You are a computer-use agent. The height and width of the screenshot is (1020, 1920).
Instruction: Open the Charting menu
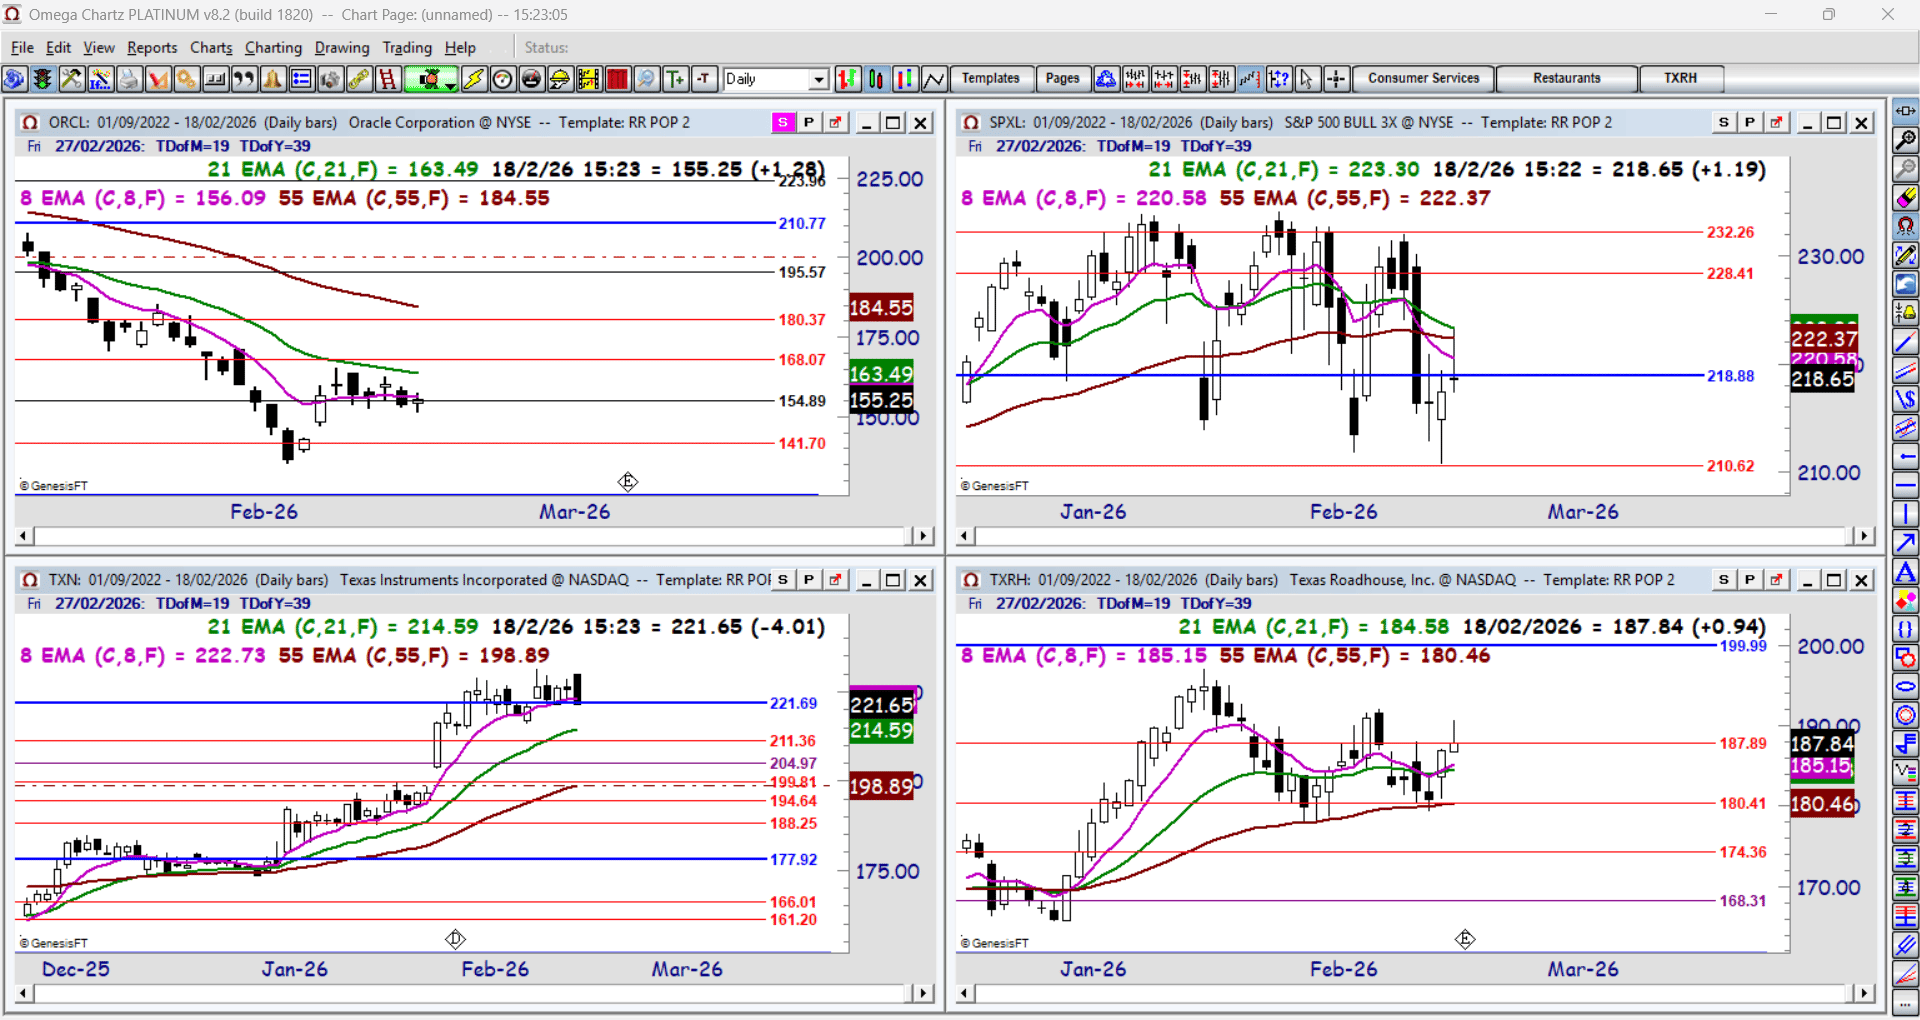[273, 47]
